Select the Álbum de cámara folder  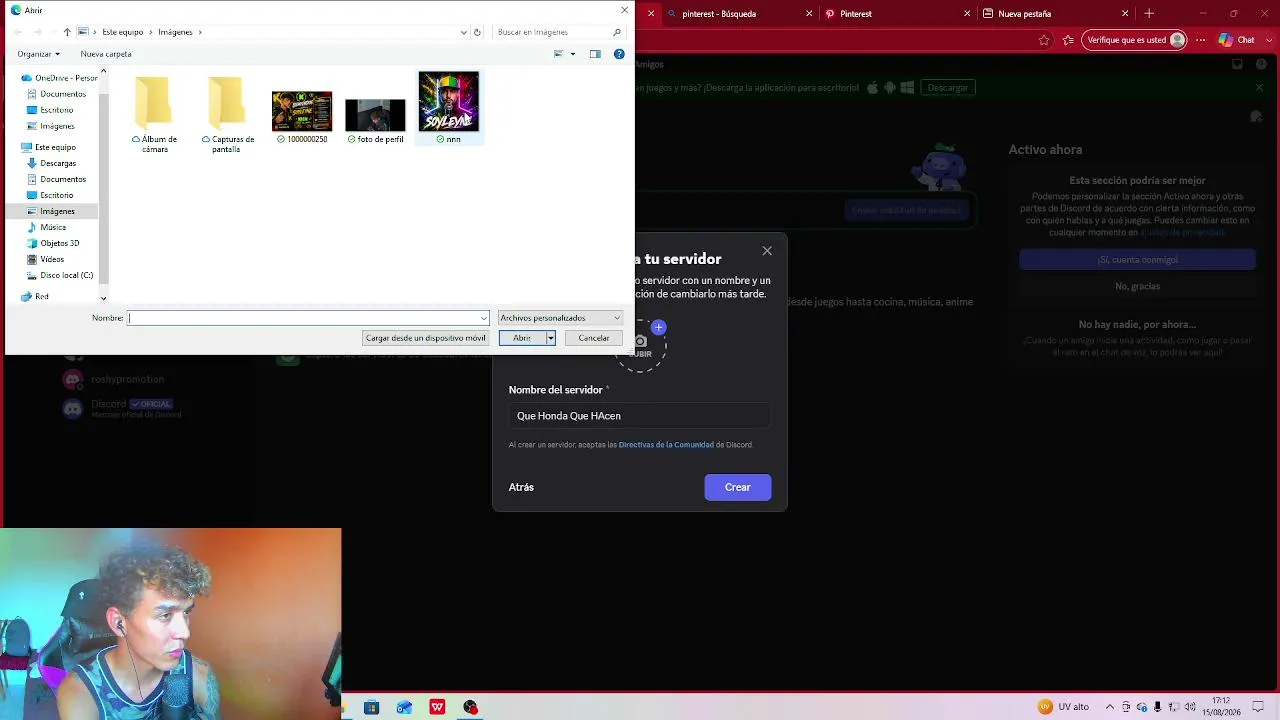155,113
